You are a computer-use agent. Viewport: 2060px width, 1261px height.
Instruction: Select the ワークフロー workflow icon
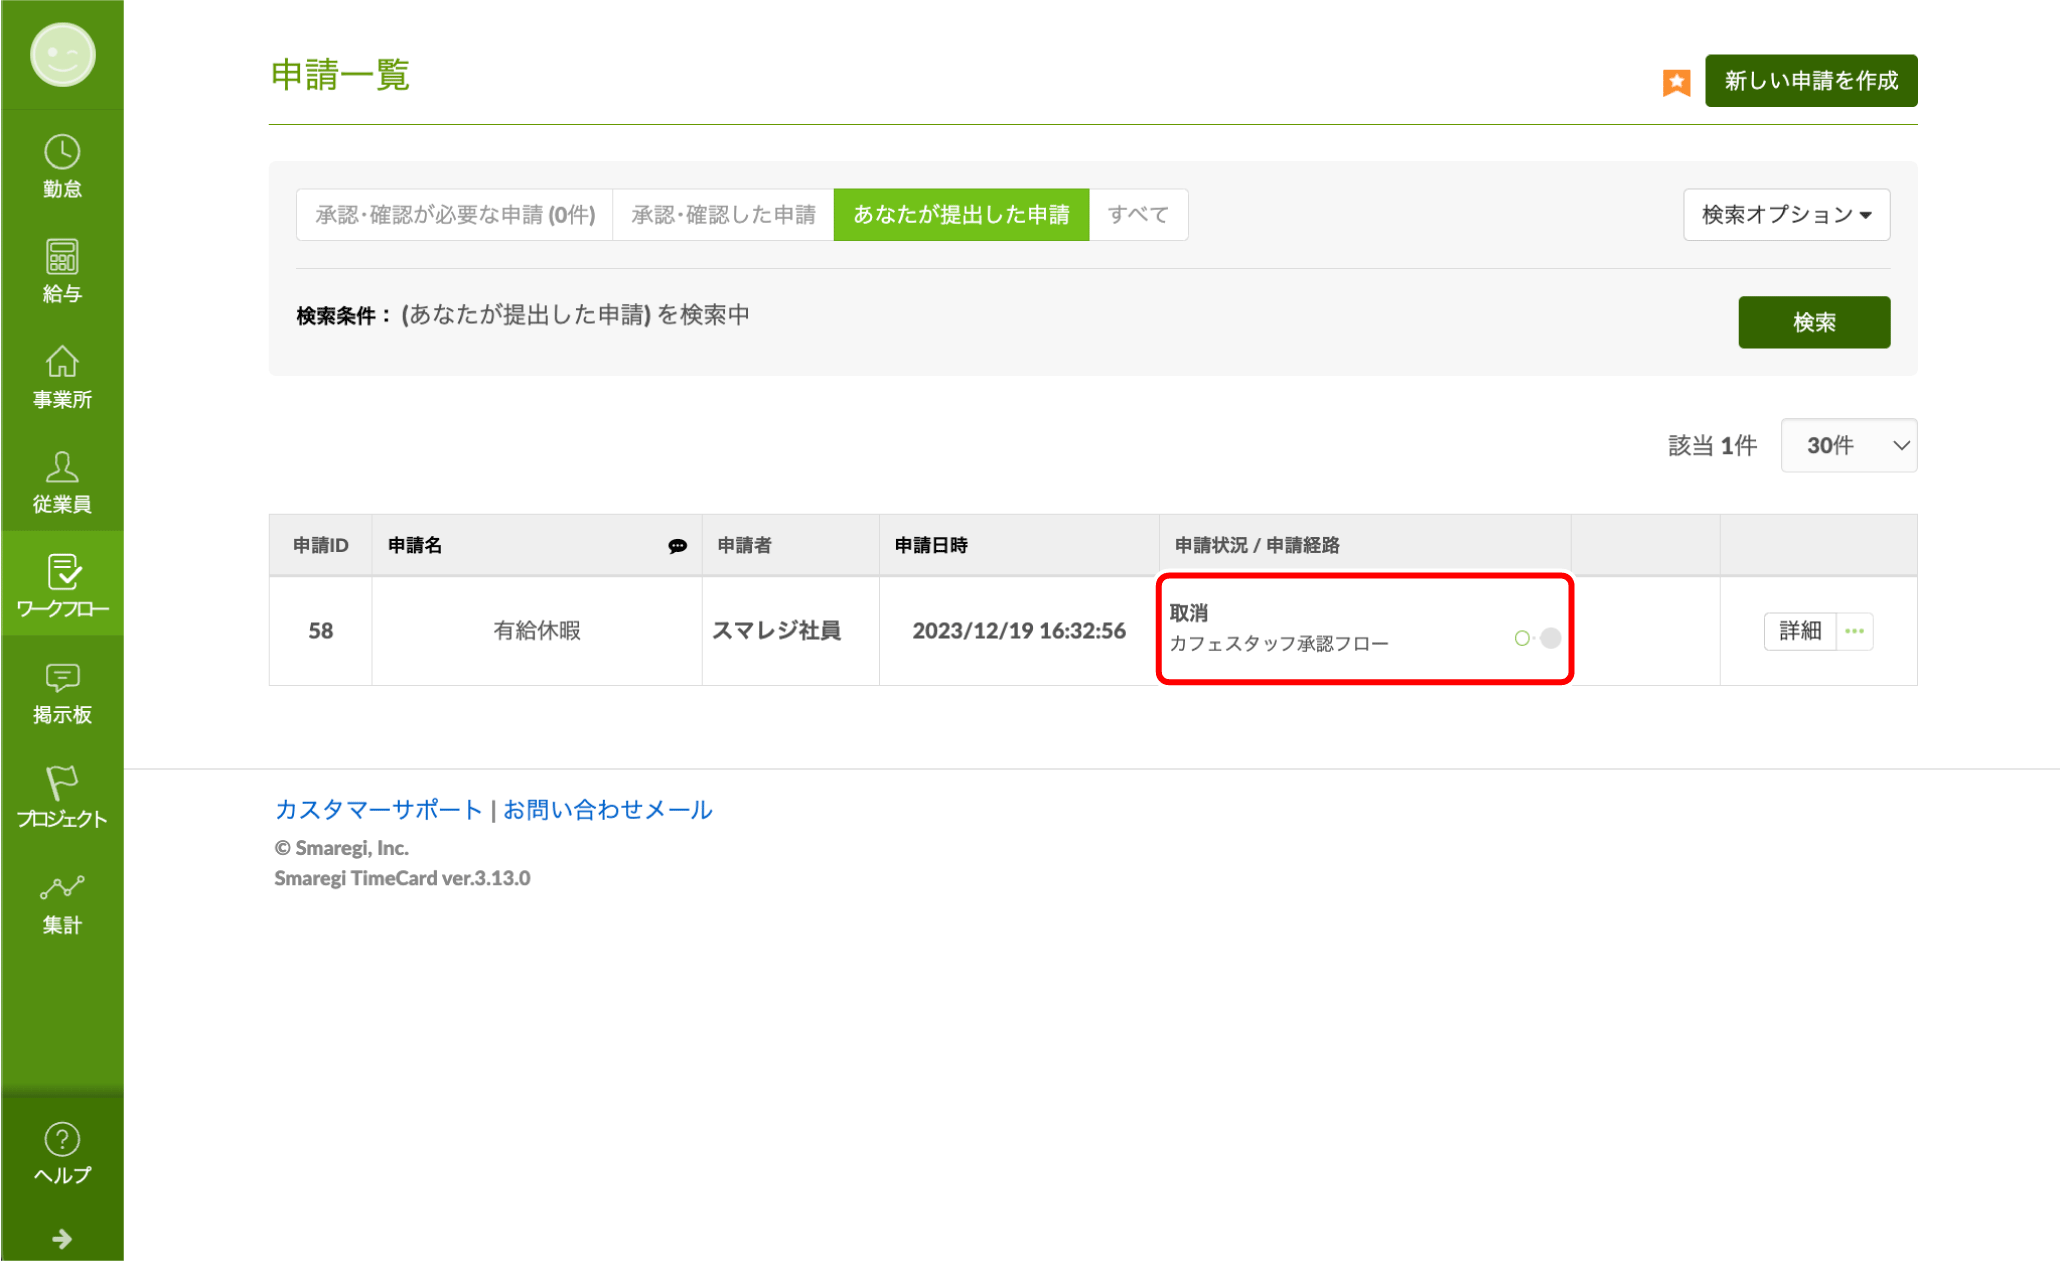coord(62,573)
